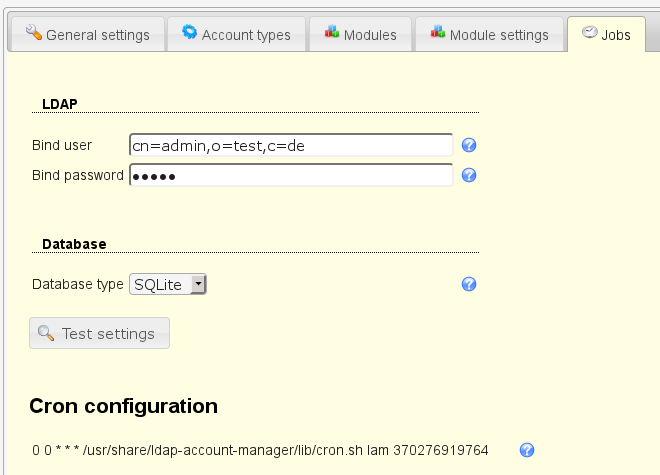Open help for Bind user field
This screenshot has height=475, width=660.
[468, 146]
